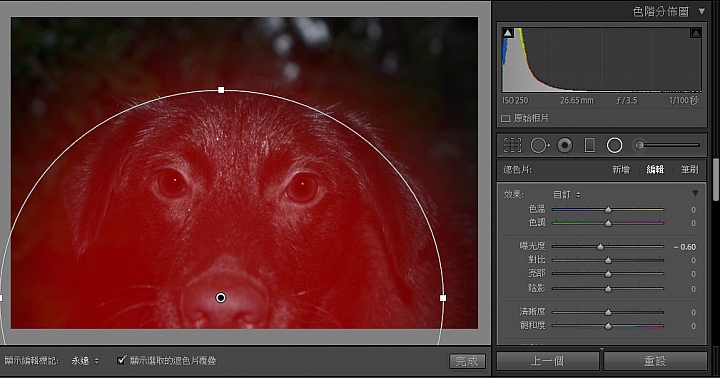This screenshot has width=720, height=378.
Task: Click the 曝光度 label
Action: [x=532, y=246]
